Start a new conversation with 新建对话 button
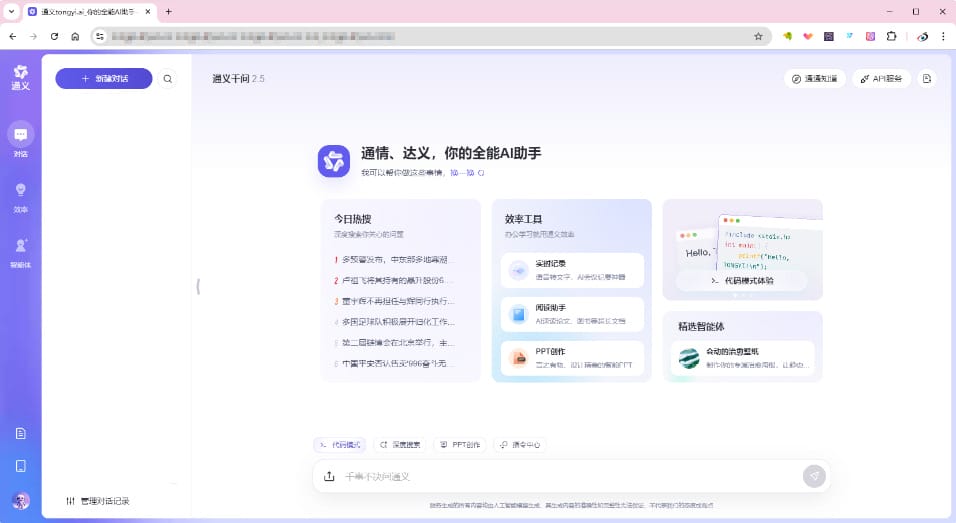 pos(104,79)
